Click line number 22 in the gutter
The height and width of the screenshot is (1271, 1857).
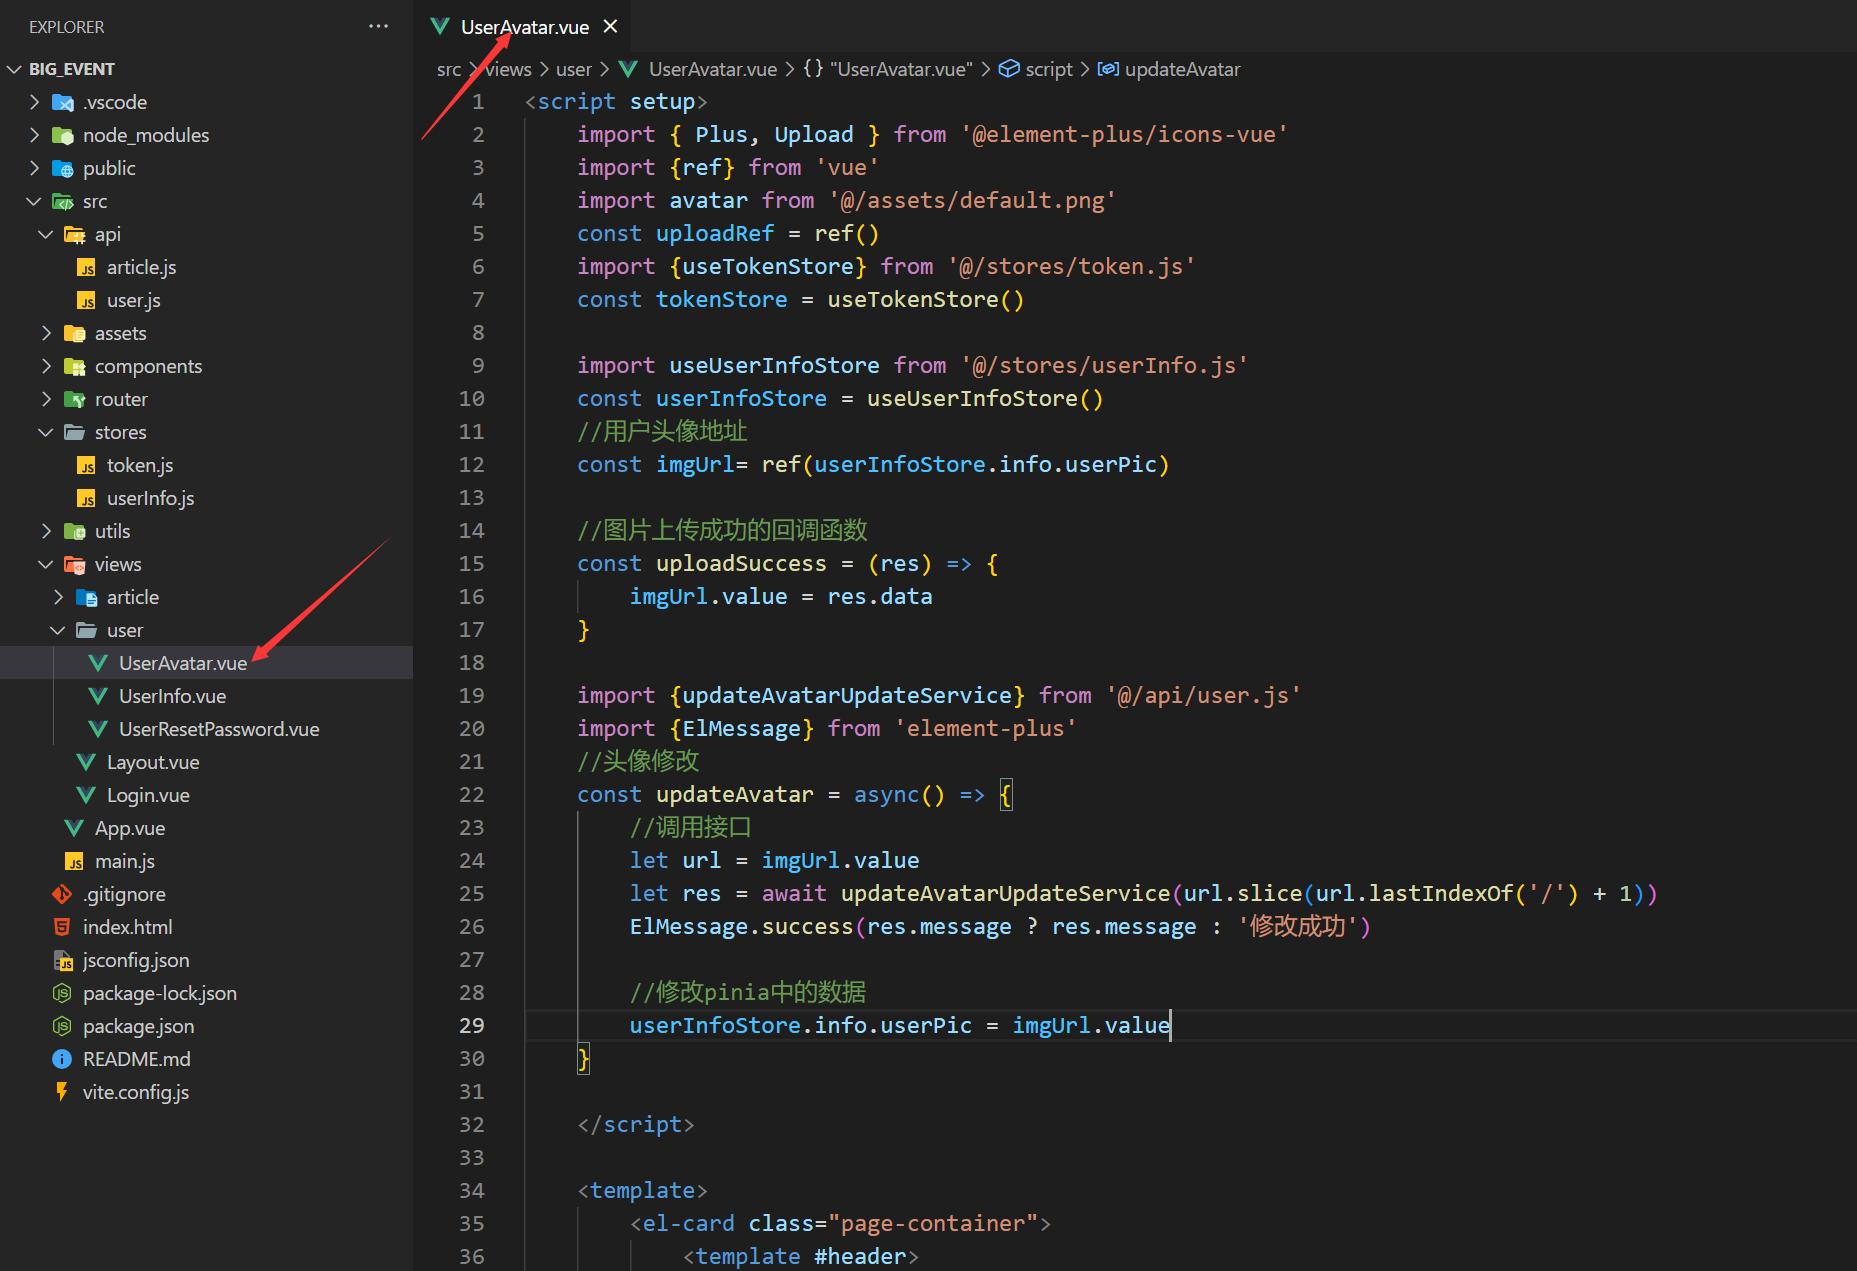point(472,795)
